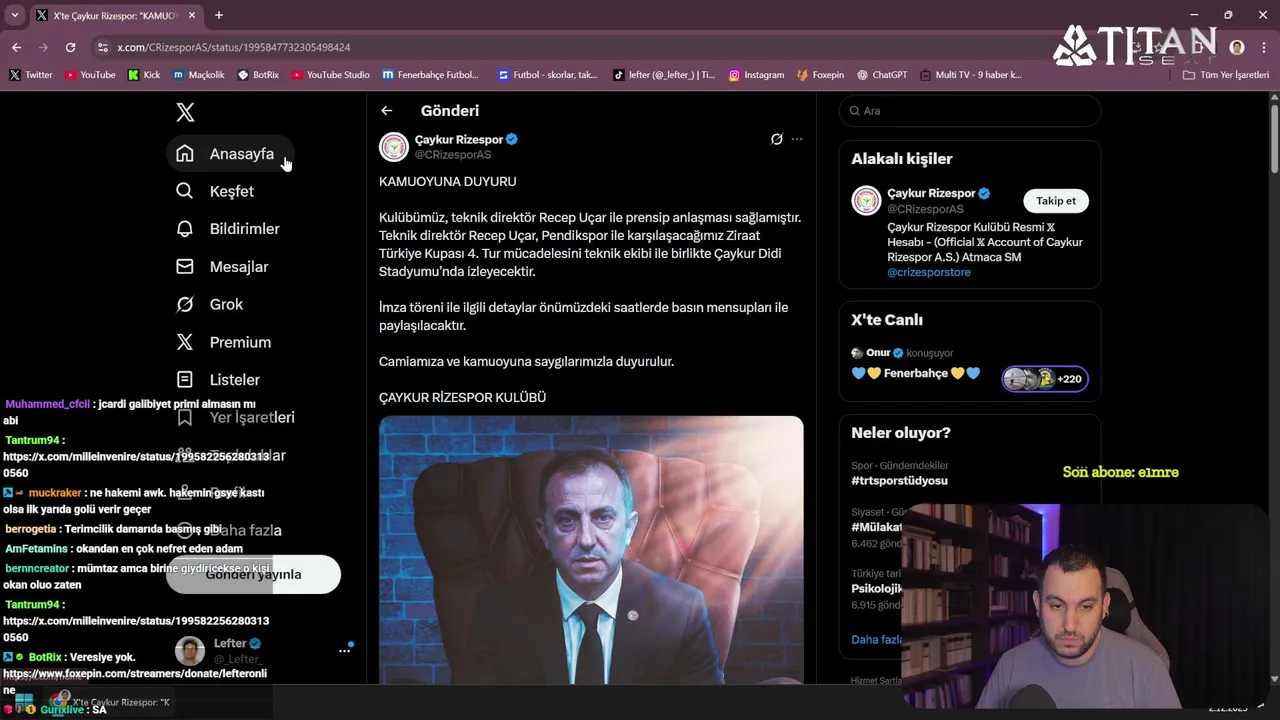Click browser back arrow
Screen dimensions: 1280x720
pos(16,47)
